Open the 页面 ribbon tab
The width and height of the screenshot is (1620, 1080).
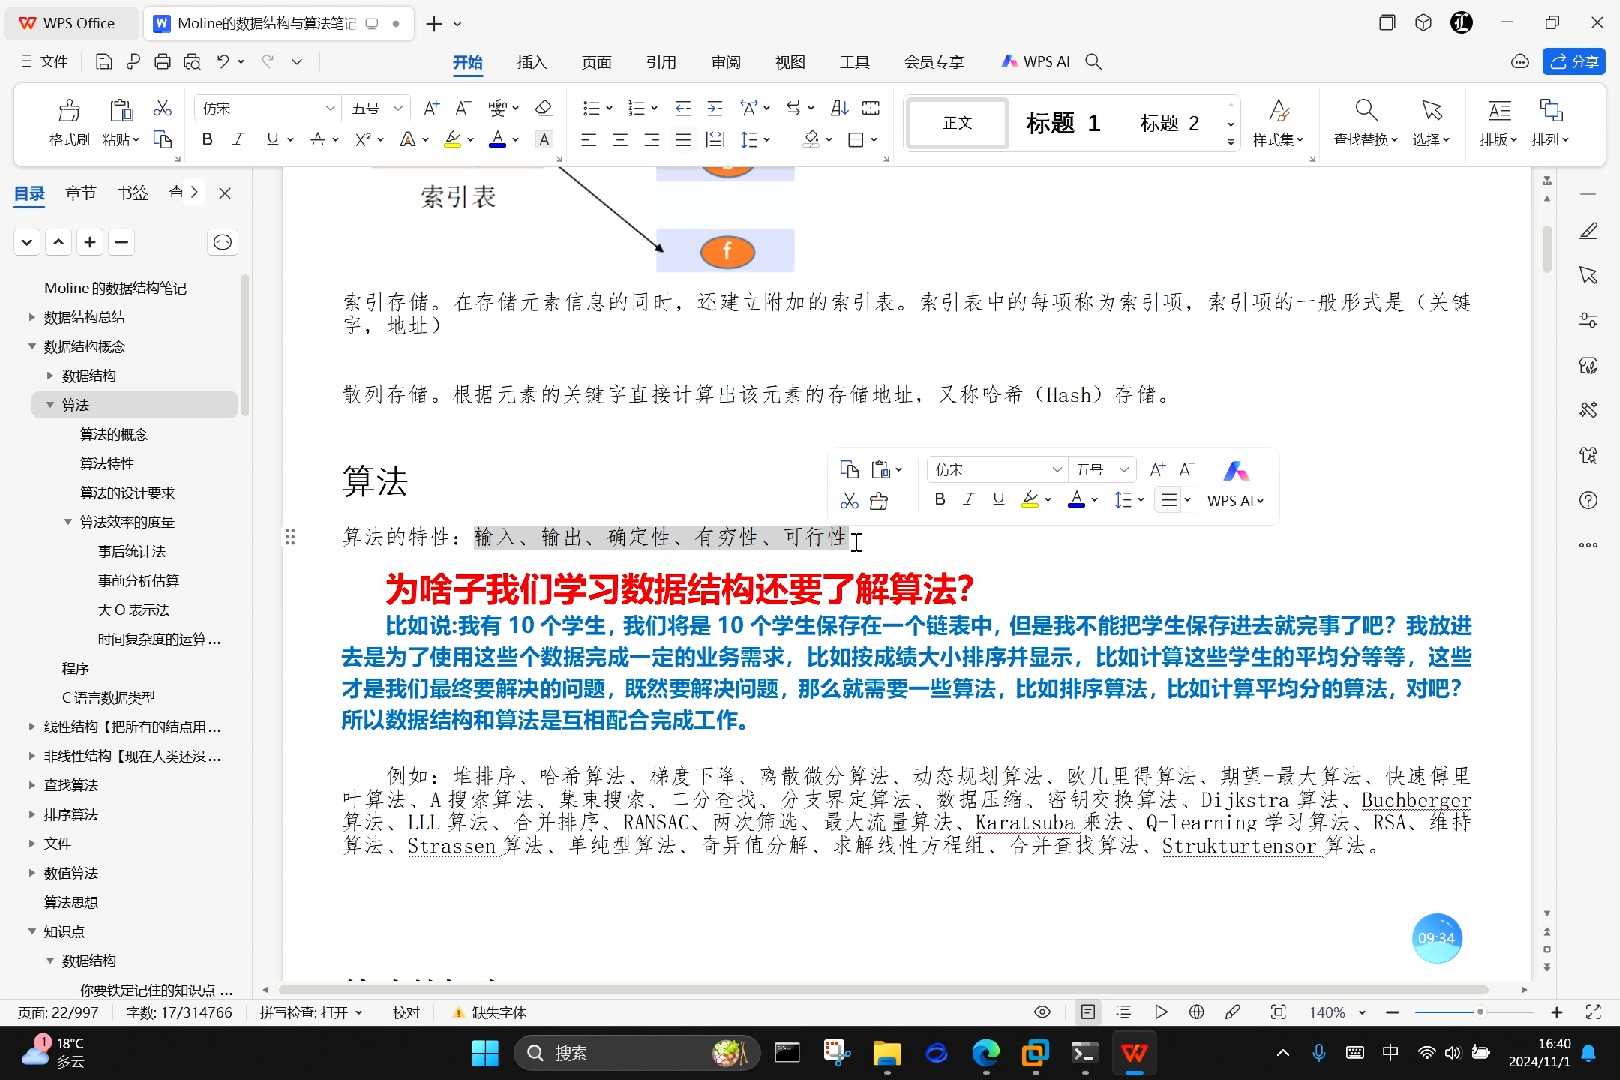click(596, 62)
